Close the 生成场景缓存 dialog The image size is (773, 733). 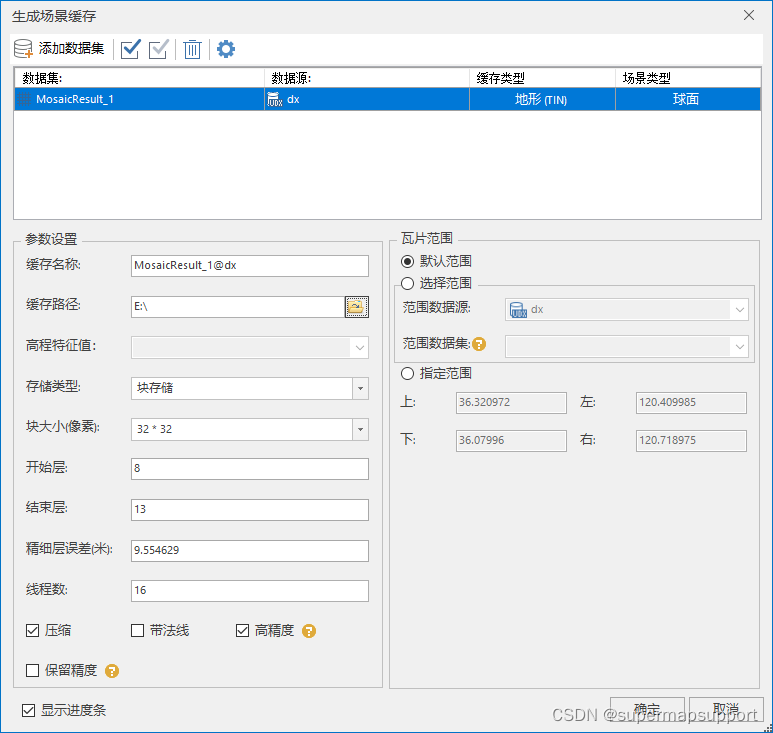pos(749,15)
